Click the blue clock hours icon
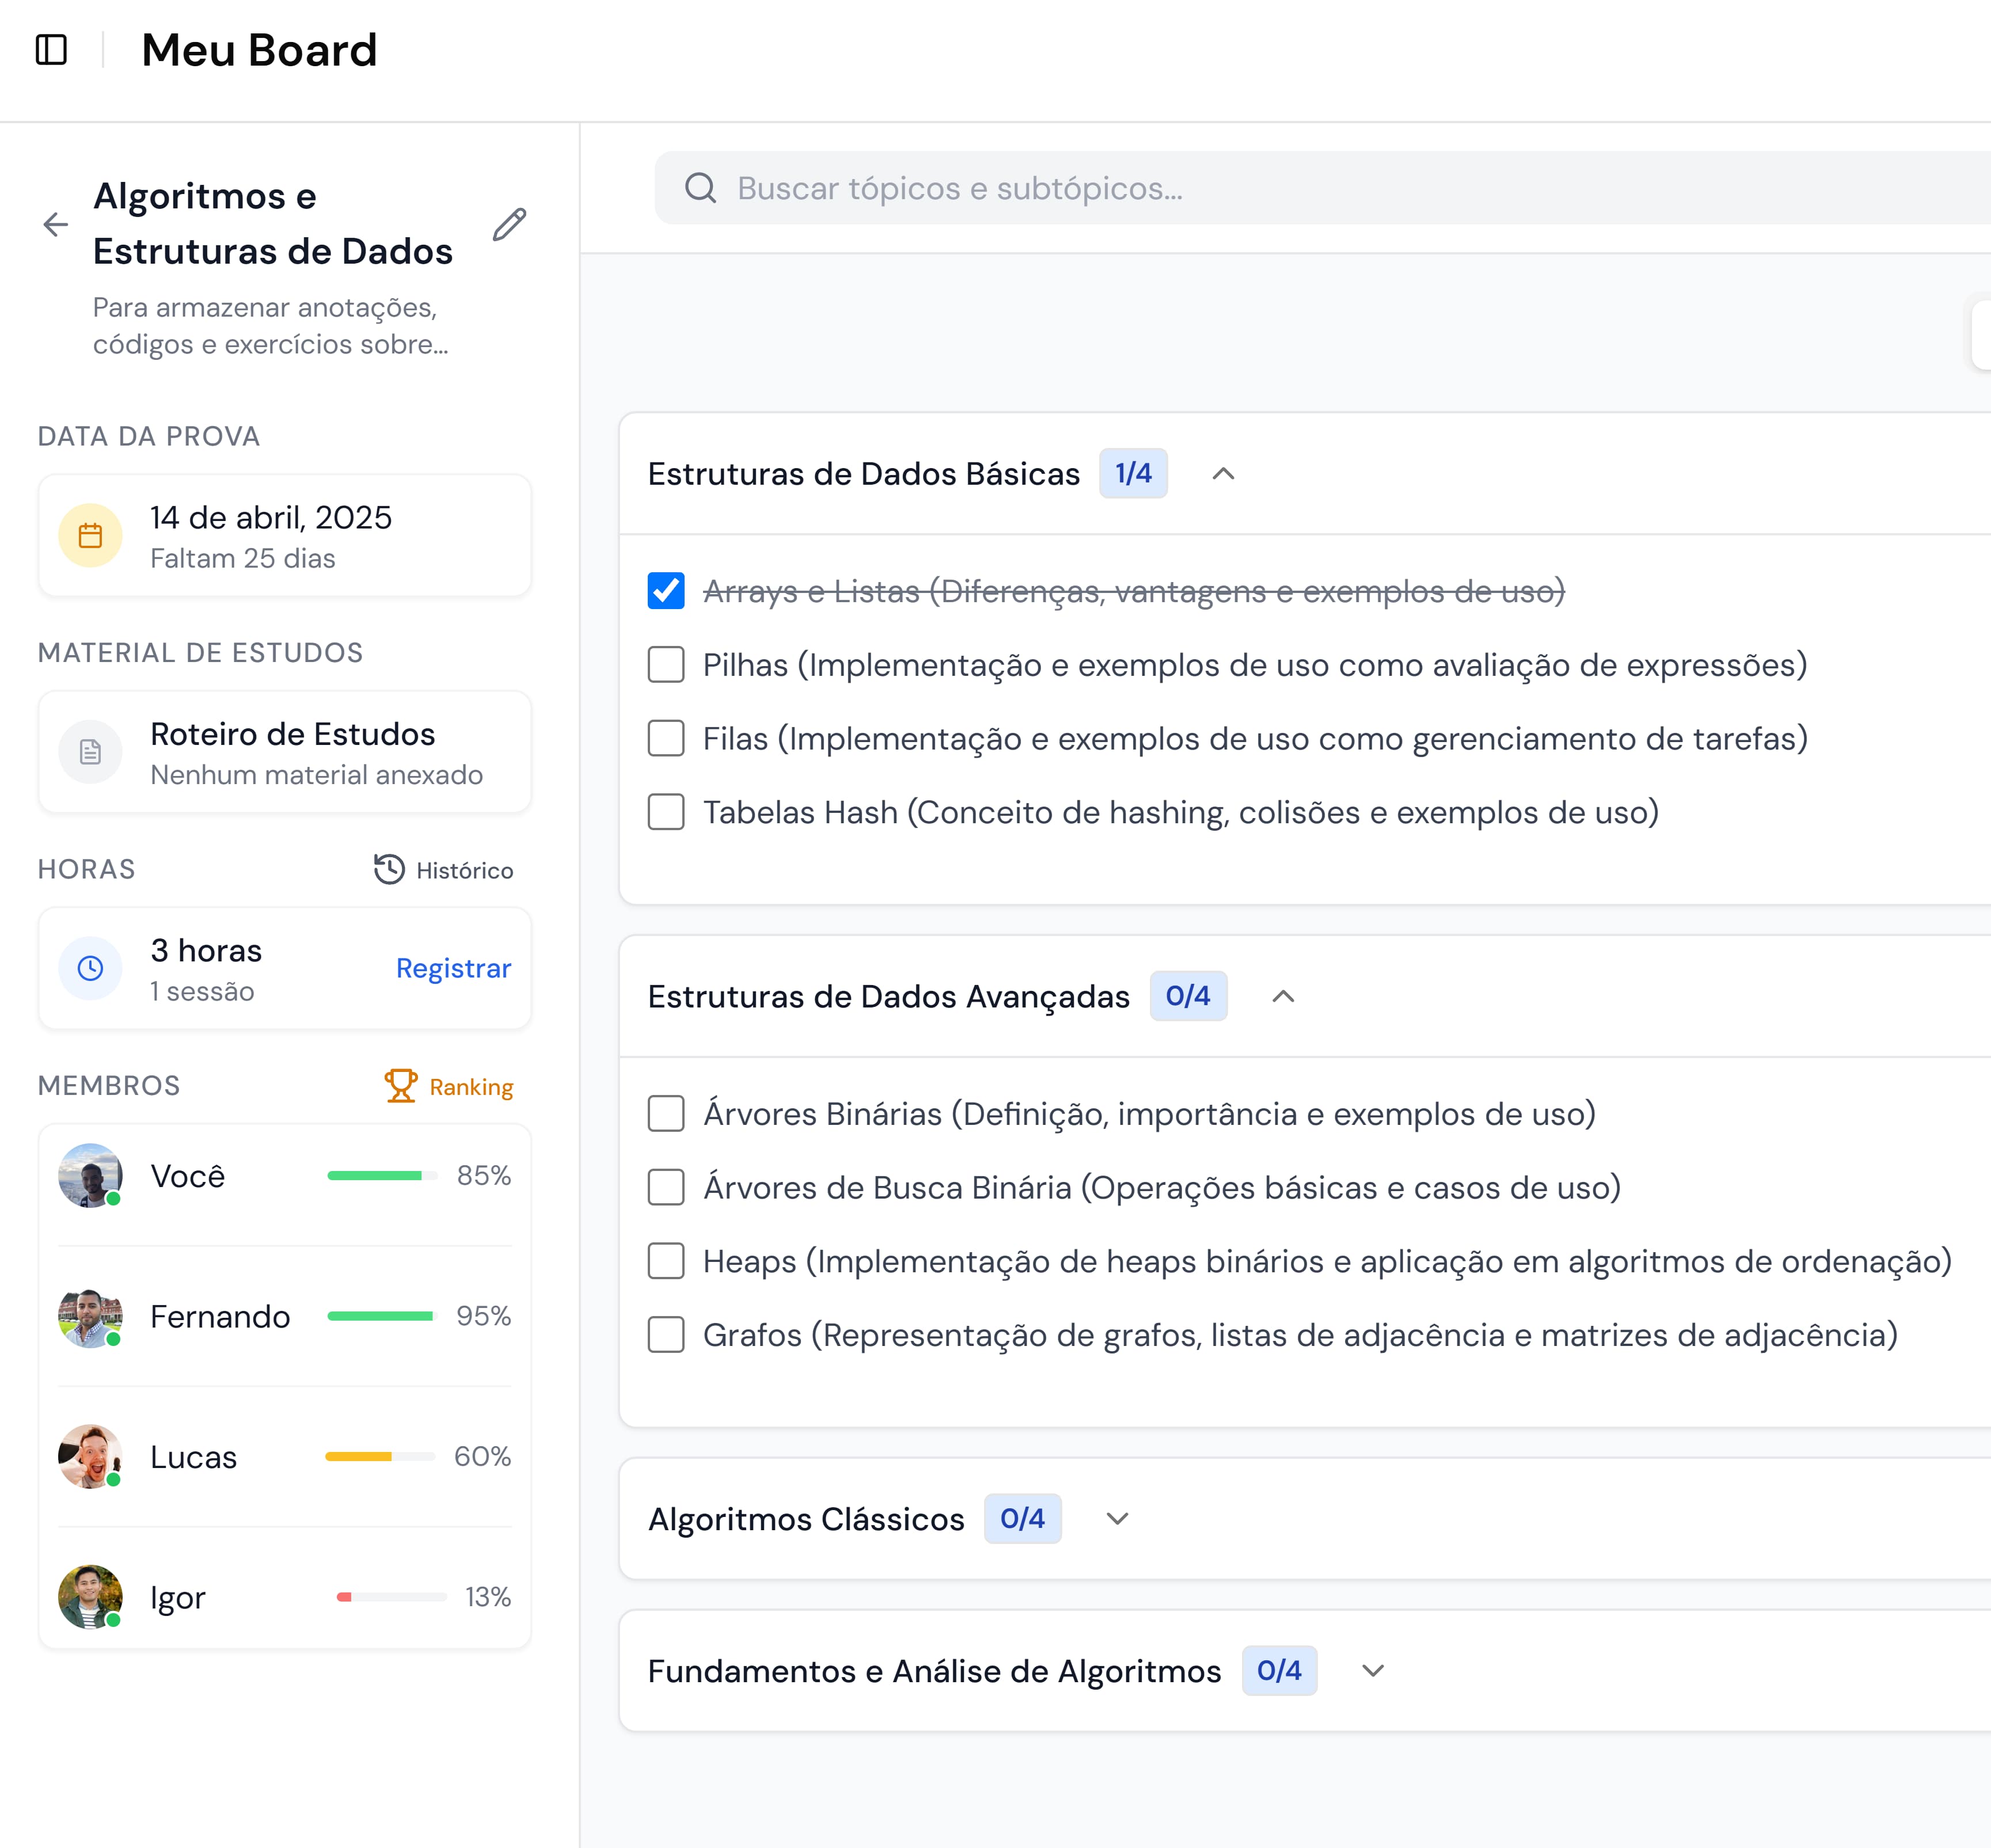The width and height of the screenshot is (1991, 1848). 90,967
